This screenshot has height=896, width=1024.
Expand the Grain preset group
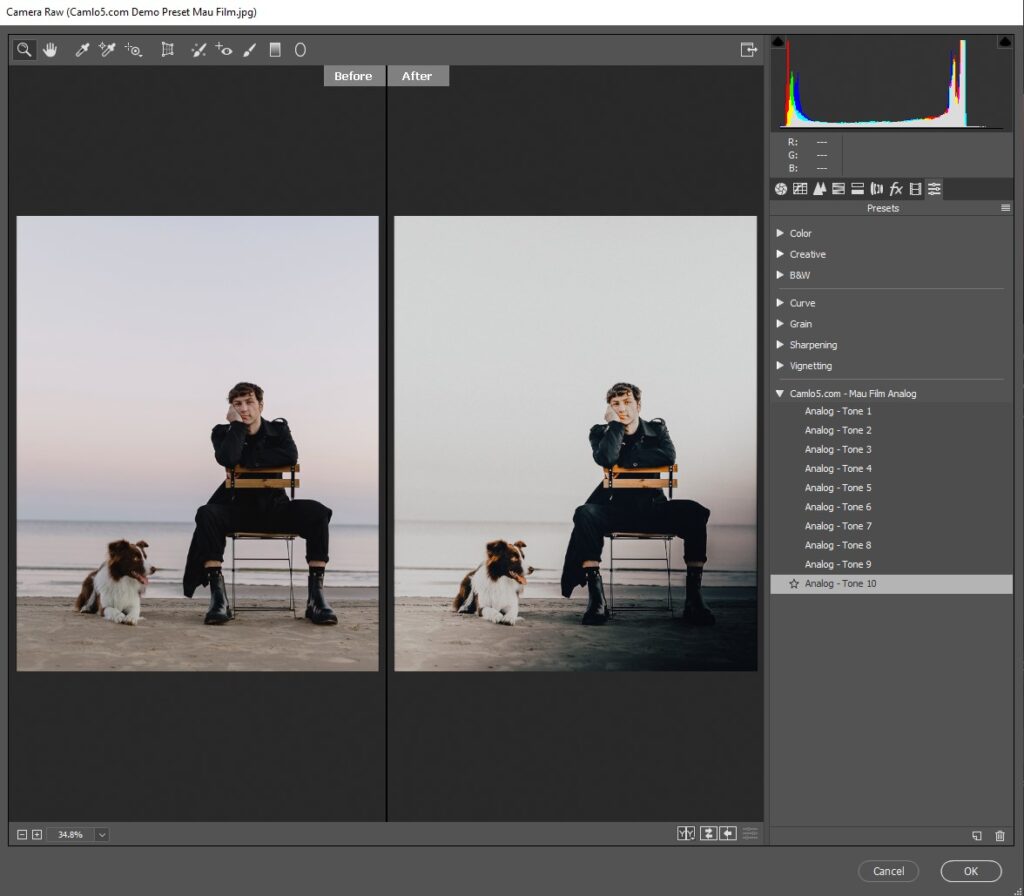click(780, 324)
